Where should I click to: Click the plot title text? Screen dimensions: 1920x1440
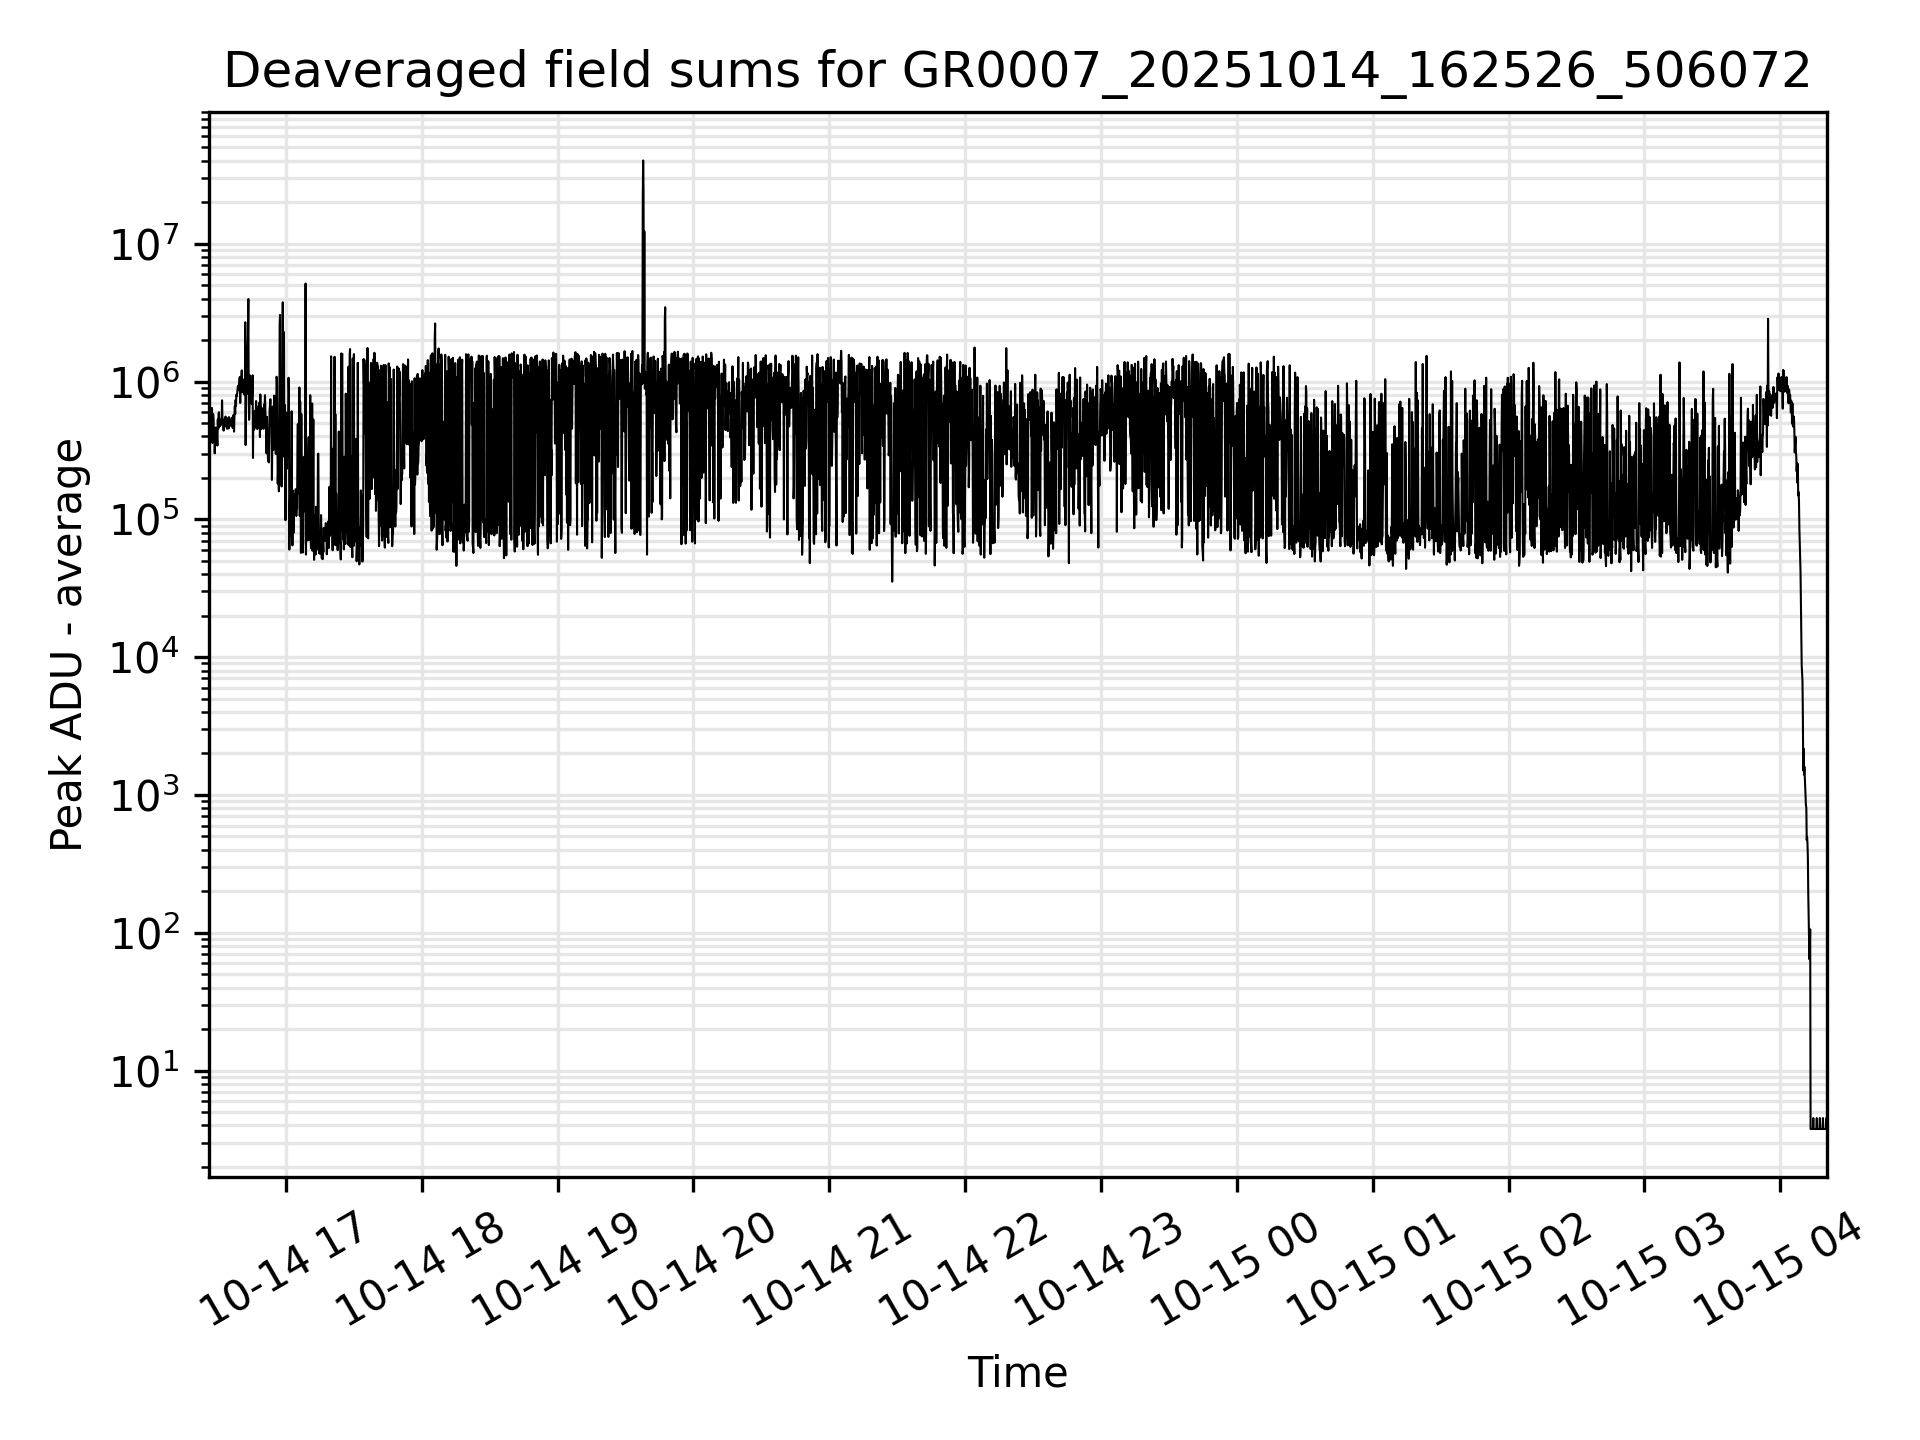point(1017,72)
